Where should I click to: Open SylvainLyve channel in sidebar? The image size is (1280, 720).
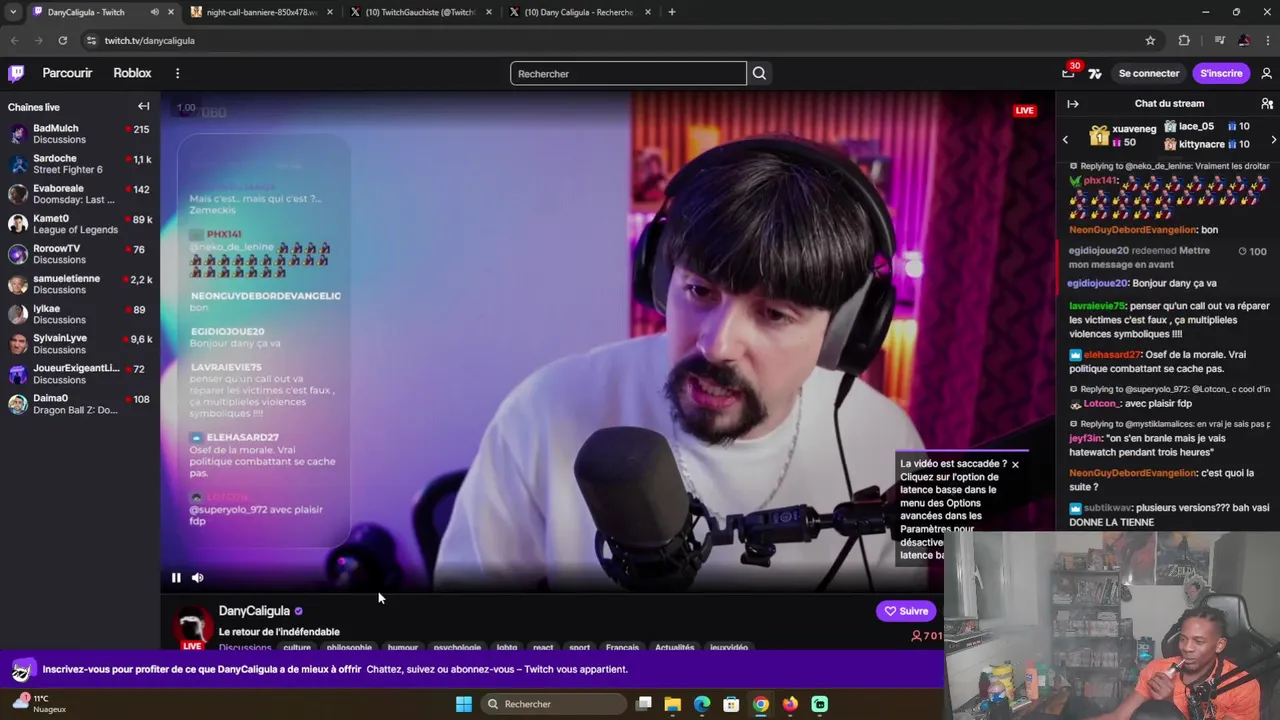pos(79,344)
